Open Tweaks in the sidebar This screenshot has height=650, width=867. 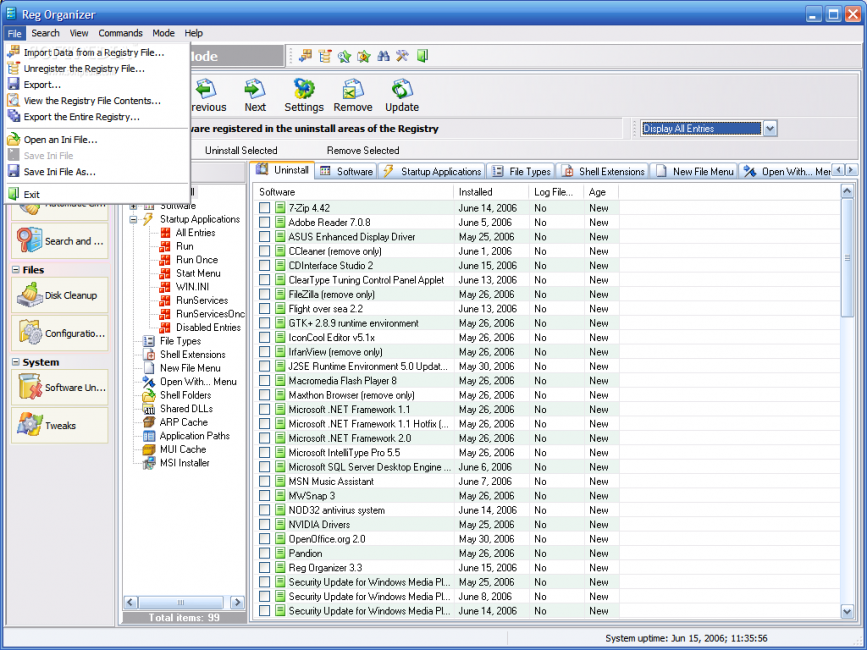60,426
